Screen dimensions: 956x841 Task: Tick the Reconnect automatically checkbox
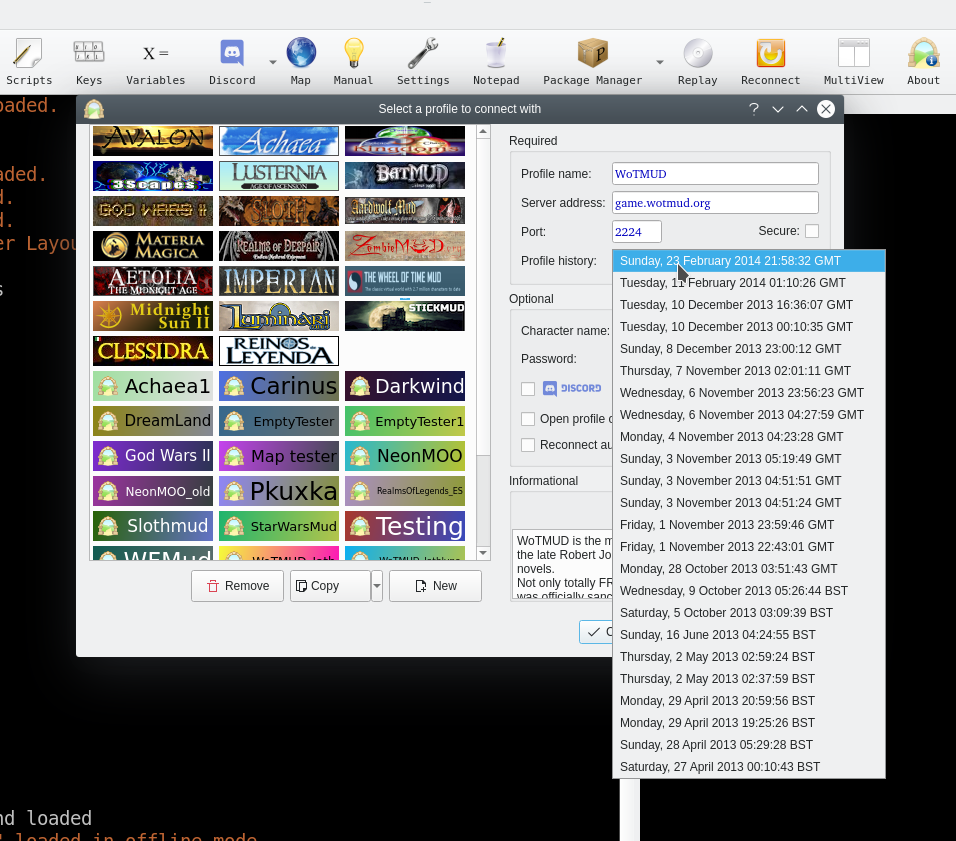pyautogui.click(x=528, y=445)
